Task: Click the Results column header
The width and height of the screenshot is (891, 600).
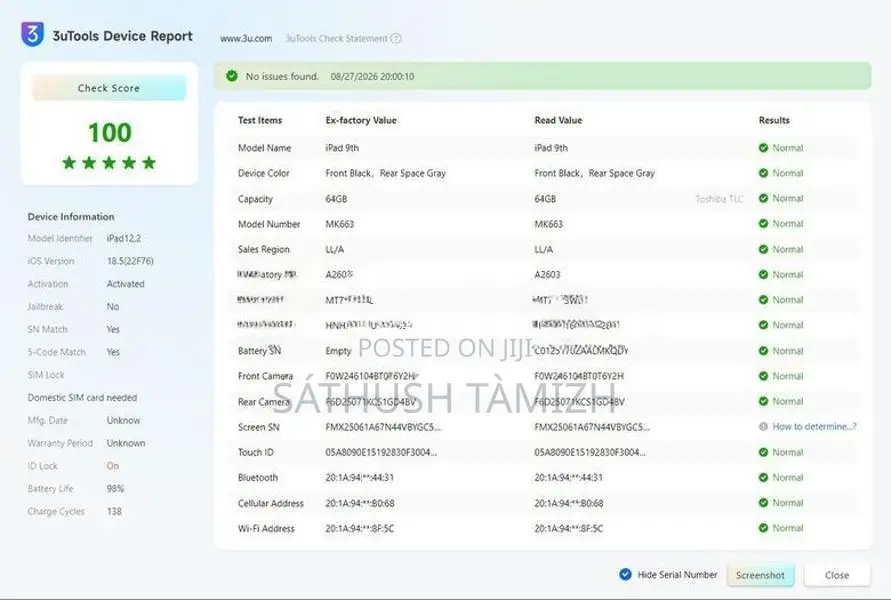Action: pos(774,120)
